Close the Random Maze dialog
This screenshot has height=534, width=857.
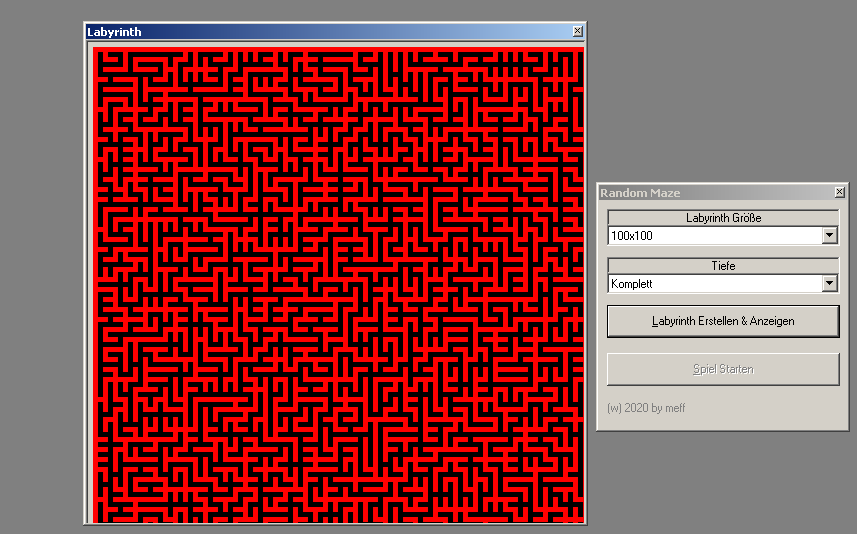[839, 192]
